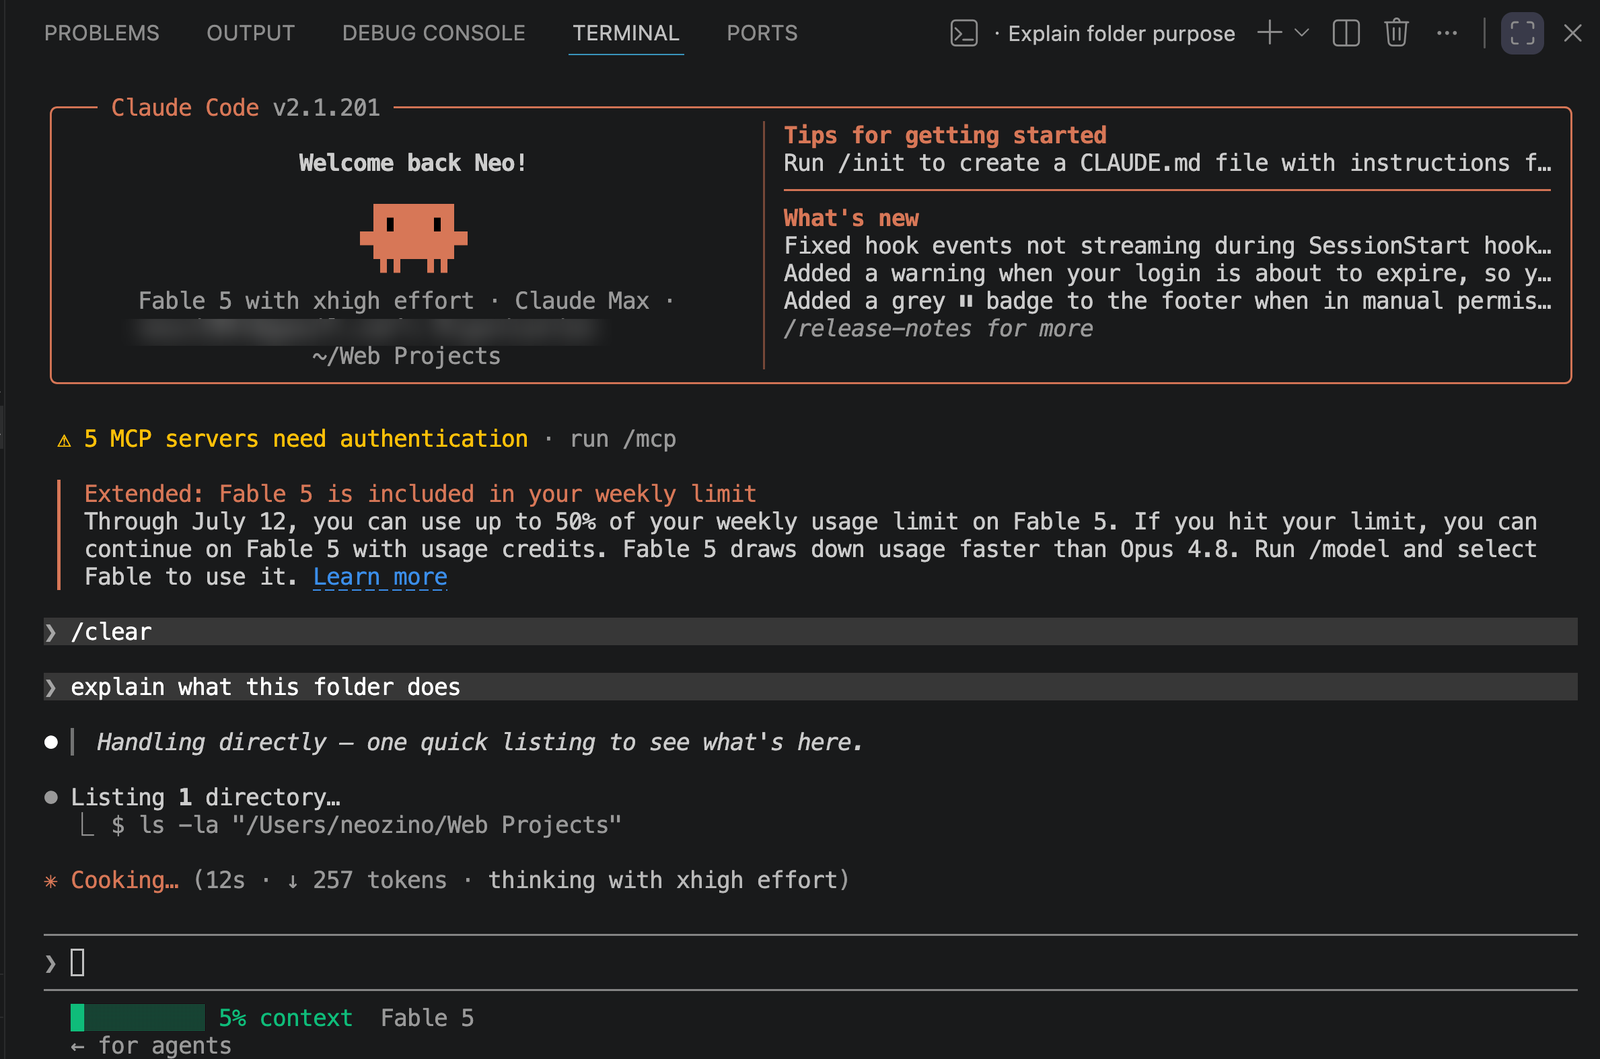The width and height of the screenshot is (1600, 1059).
Task: Click 'Extended: Fable 5 is included' heading
Action: (420, 494)
